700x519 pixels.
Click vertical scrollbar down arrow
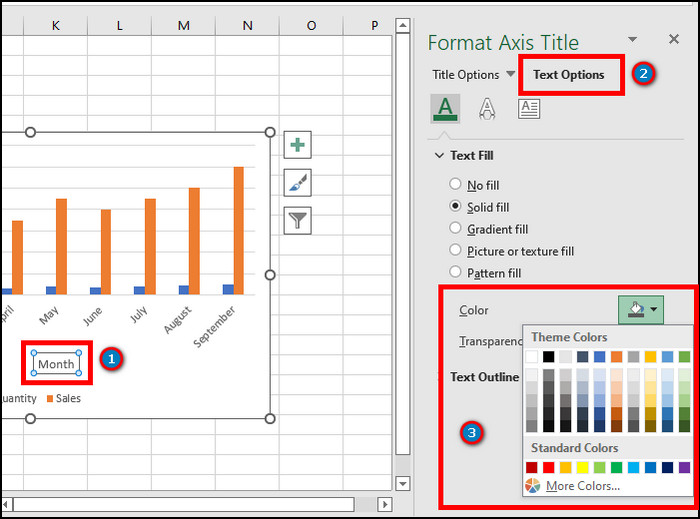[x=403, y=483]
